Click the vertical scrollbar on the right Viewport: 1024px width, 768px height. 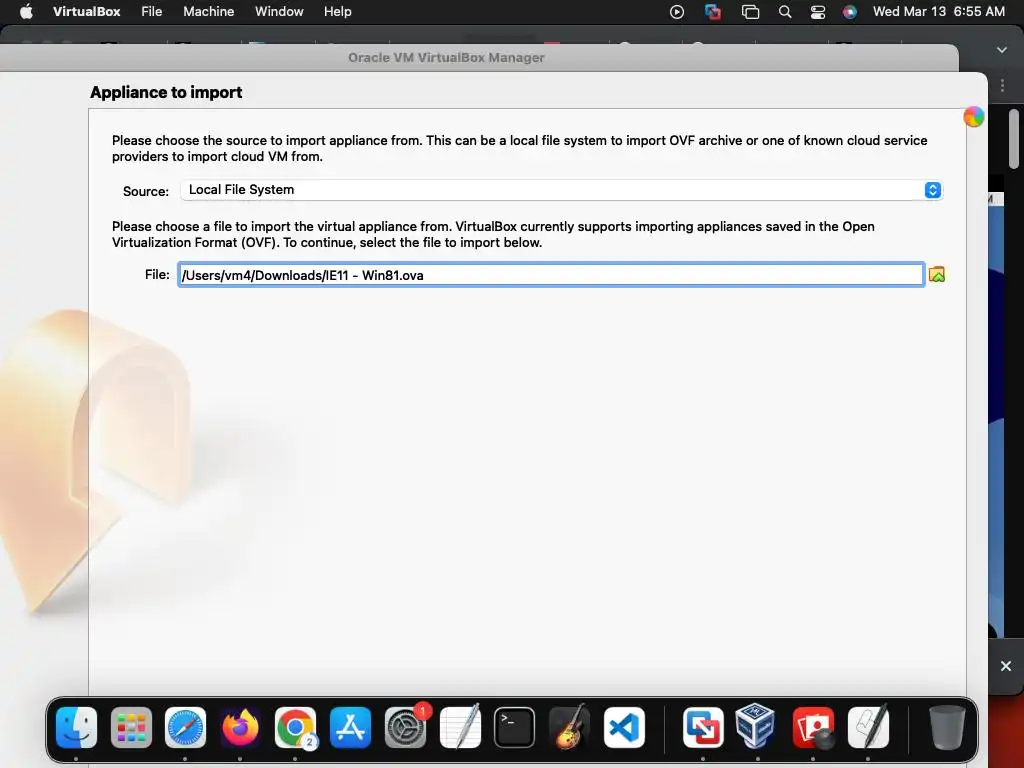pos(1014,138)
